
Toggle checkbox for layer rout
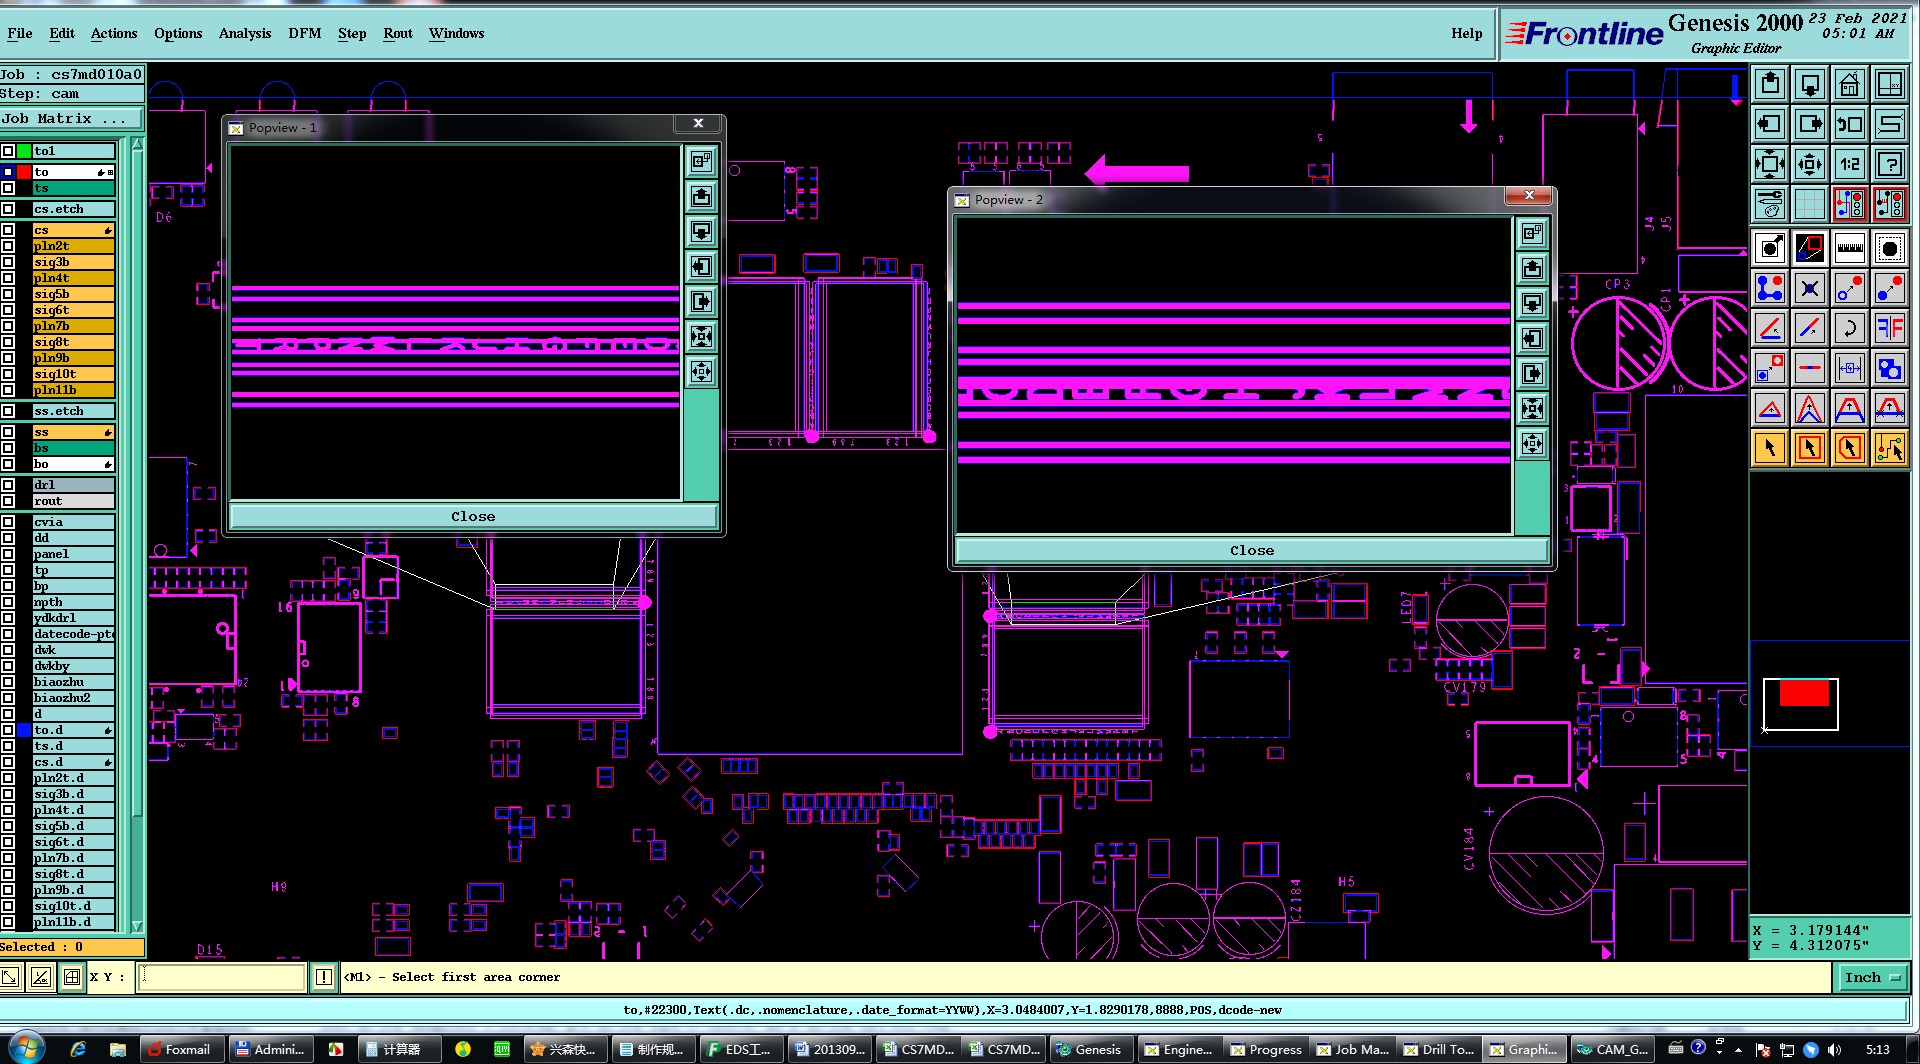tap(8, 501)
